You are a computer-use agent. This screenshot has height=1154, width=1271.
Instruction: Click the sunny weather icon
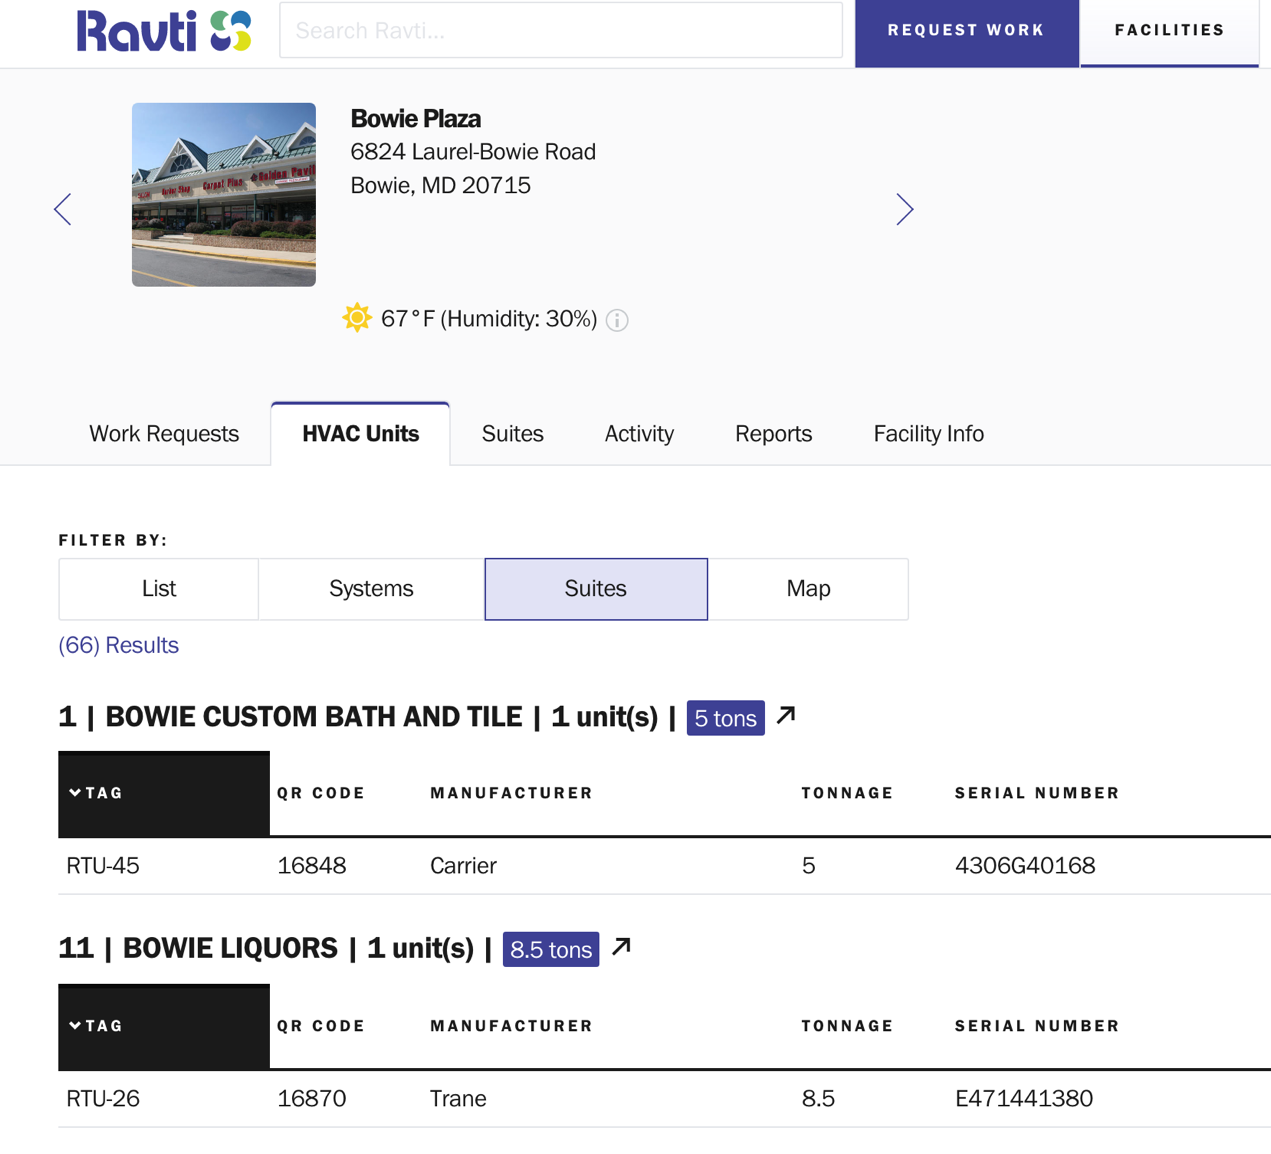click(x=357, y=318)
